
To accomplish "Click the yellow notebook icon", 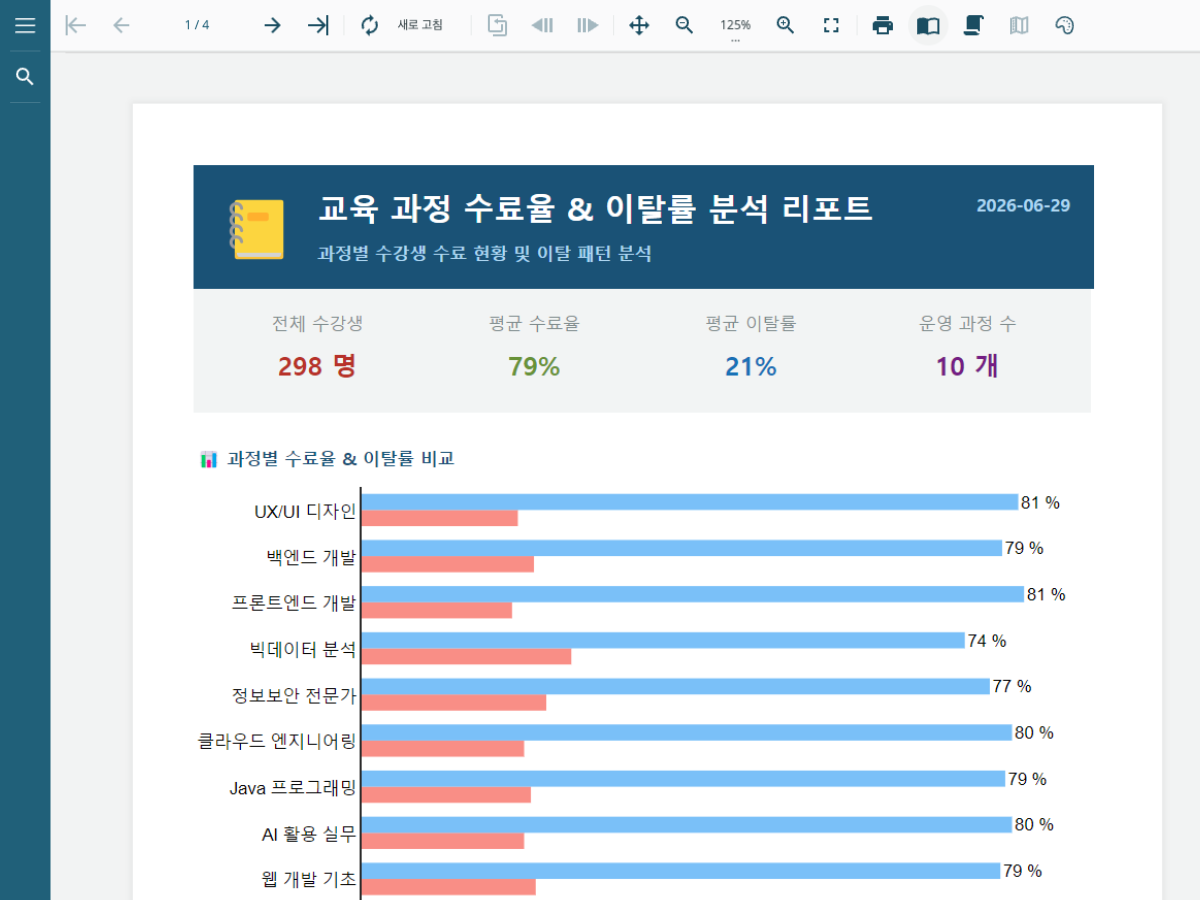I will pyautogui.click(x=257, y=230).
